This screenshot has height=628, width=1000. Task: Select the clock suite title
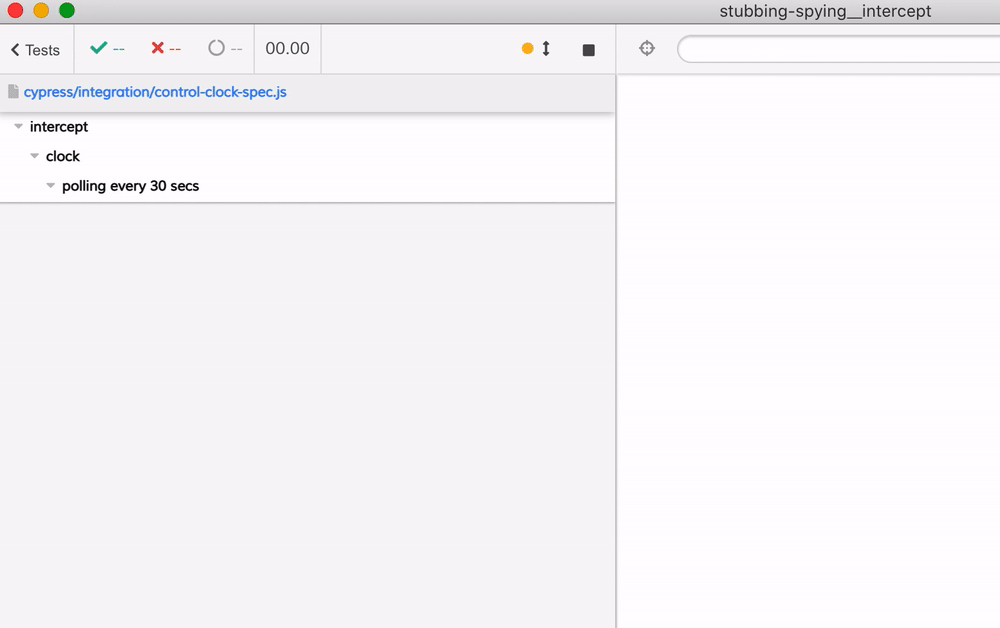pos(63,156)
